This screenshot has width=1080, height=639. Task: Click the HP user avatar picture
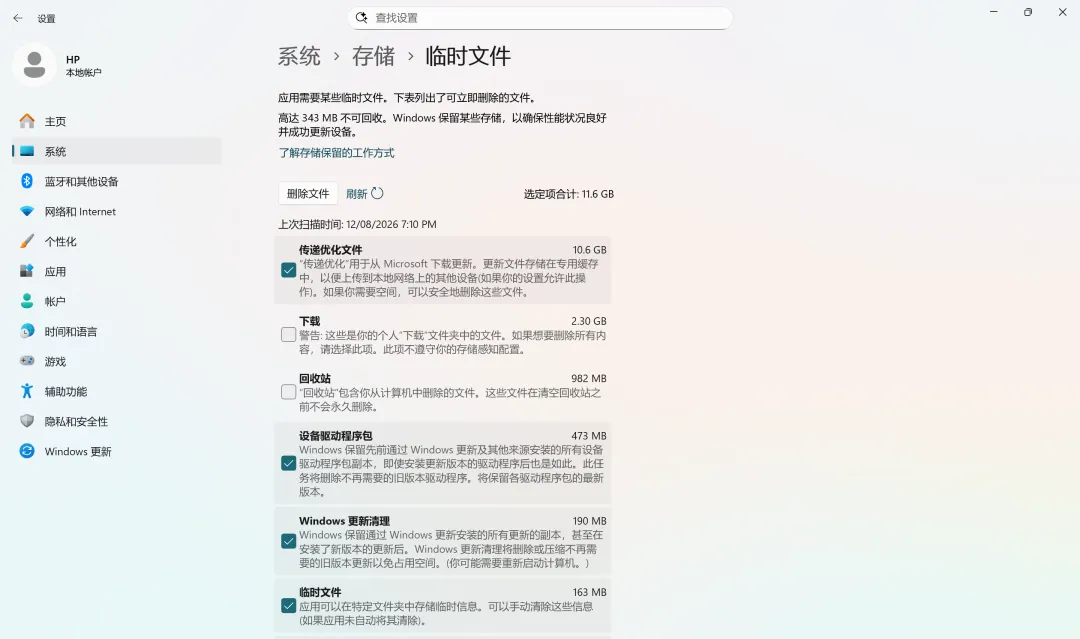point(34,65)
